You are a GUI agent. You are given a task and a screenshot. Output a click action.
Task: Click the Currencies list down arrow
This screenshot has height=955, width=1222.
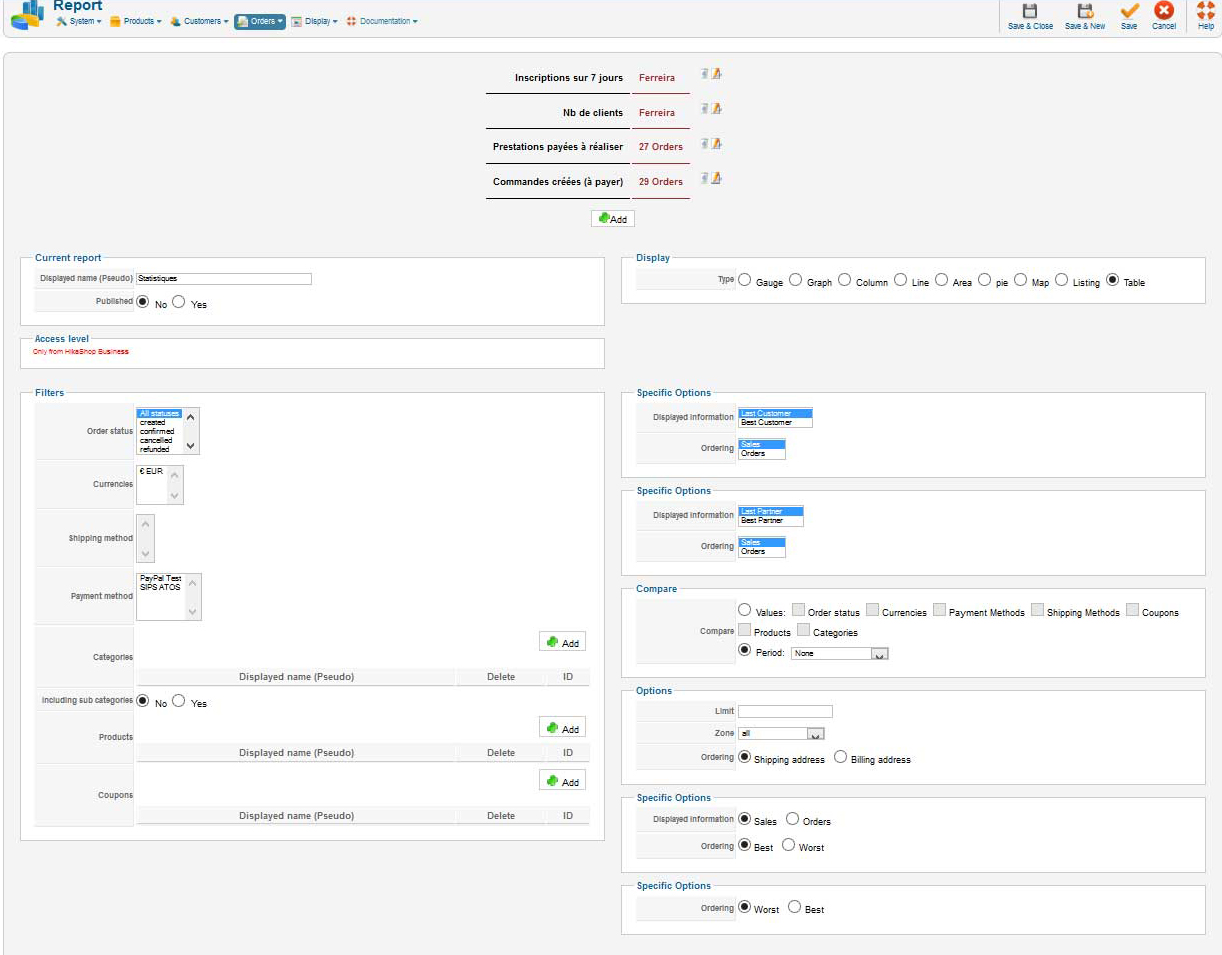(176, 496)
